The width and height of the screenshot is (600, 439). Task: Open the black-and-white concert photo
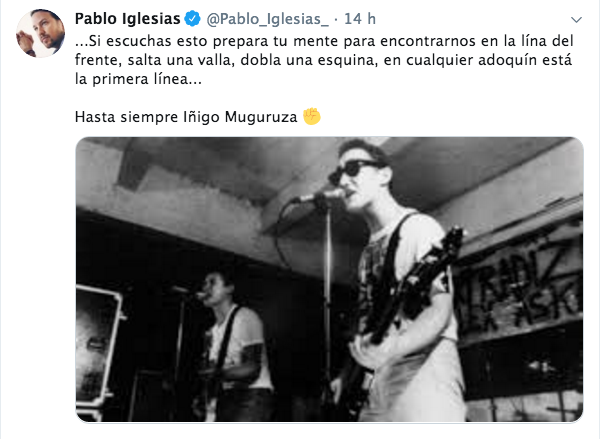[x=329, y=279]
